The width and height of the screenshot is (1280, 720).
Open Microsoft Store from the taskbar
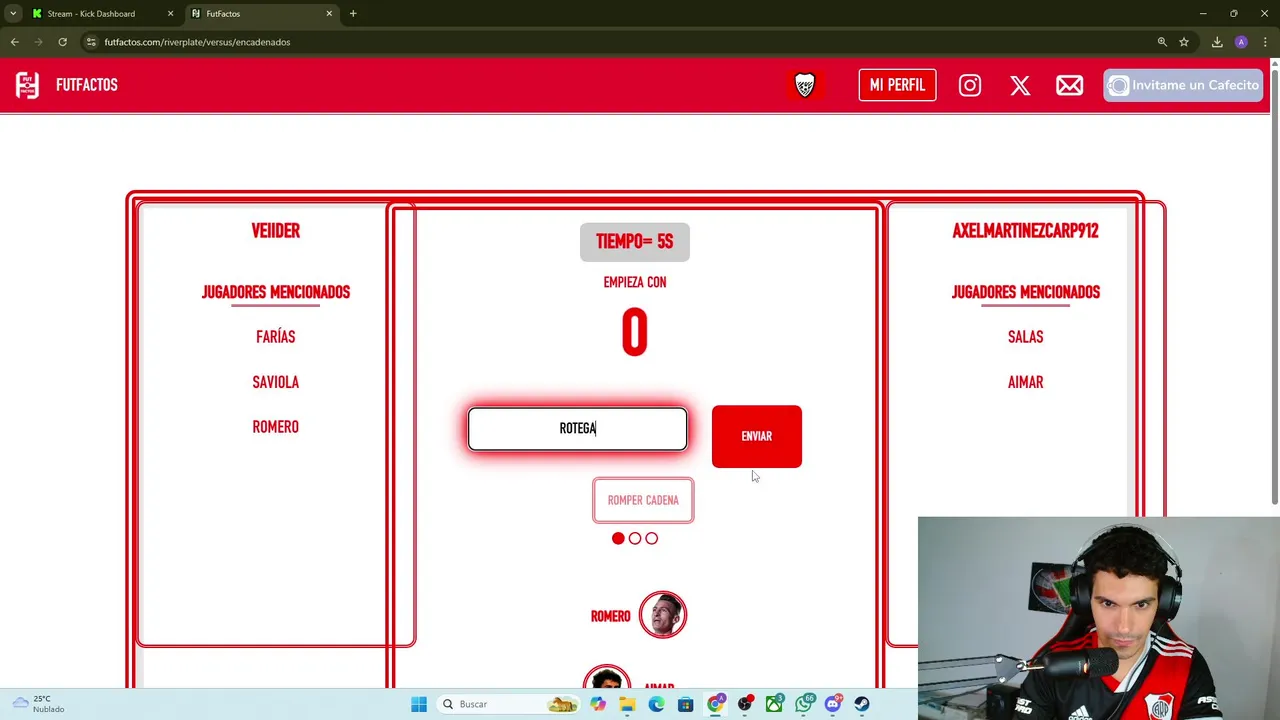tap(685, 704)
